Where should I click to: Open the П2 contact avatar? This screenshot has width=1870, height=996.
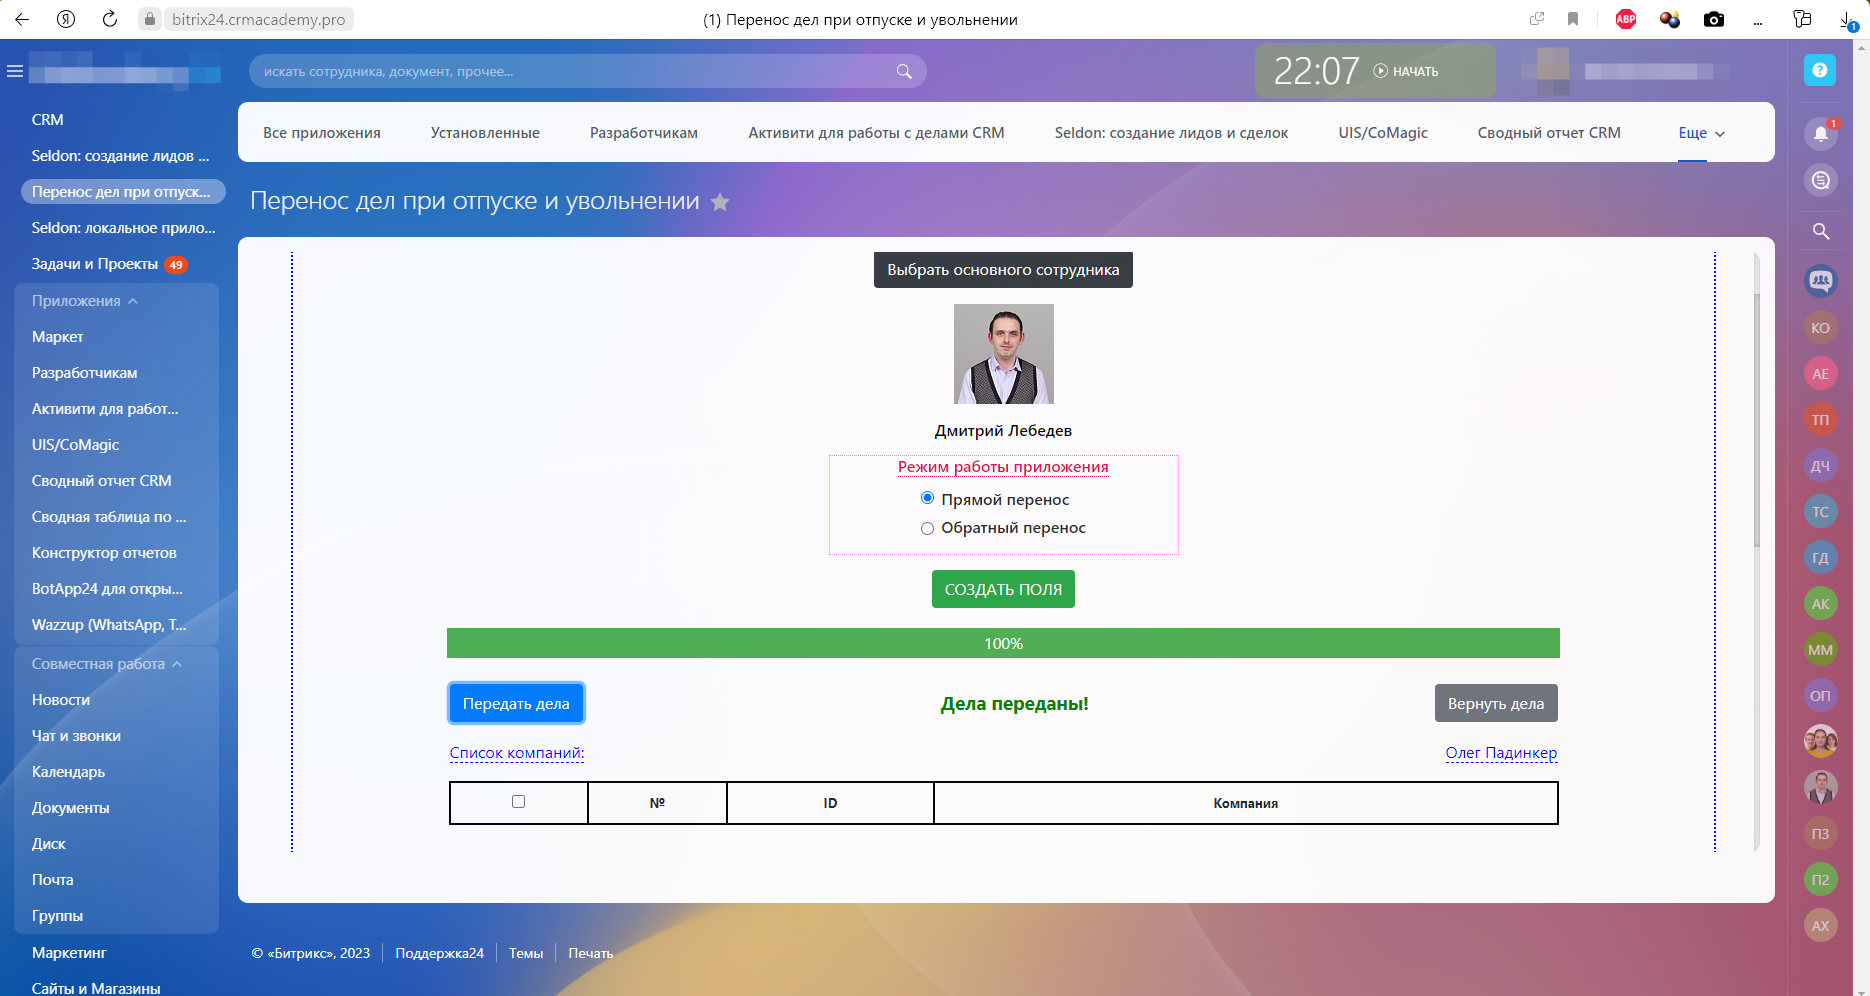pyautogui.click(x=1821, y=880)
